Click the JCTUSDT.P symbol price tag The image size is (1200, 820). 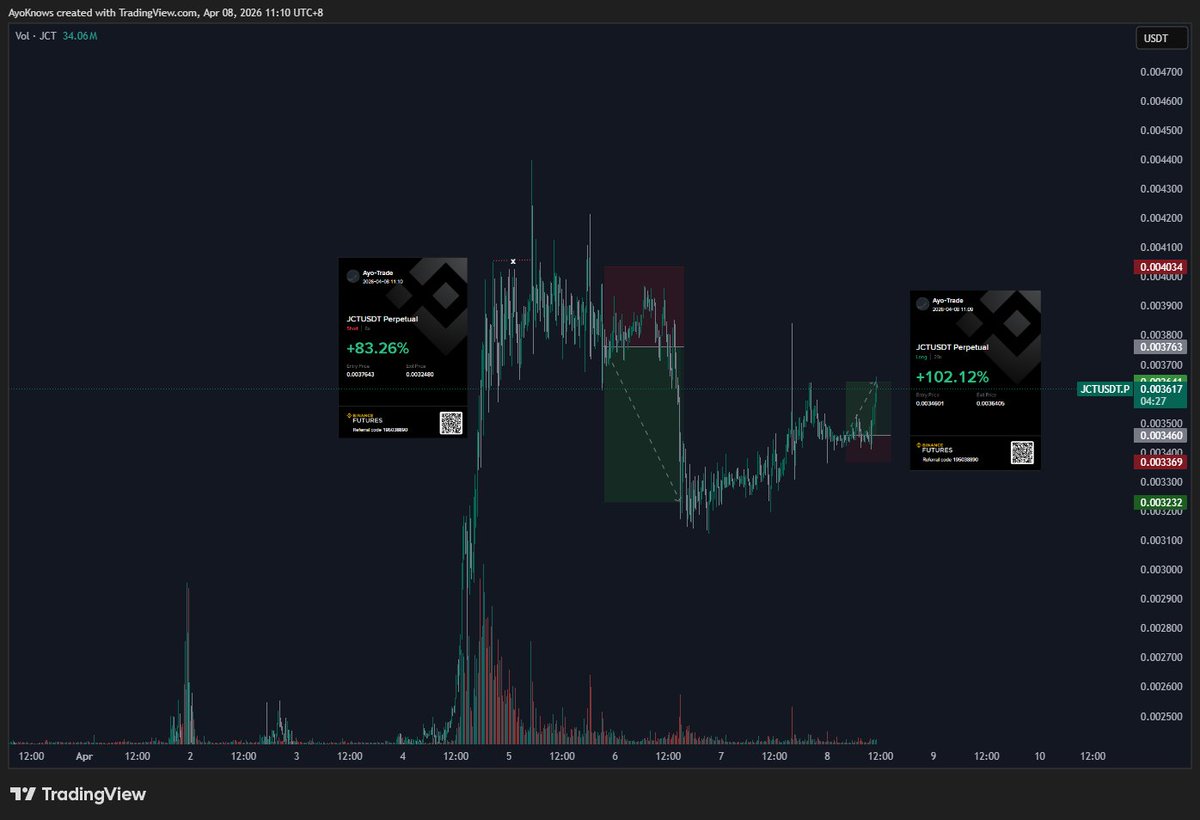[x=1104, y=389]
